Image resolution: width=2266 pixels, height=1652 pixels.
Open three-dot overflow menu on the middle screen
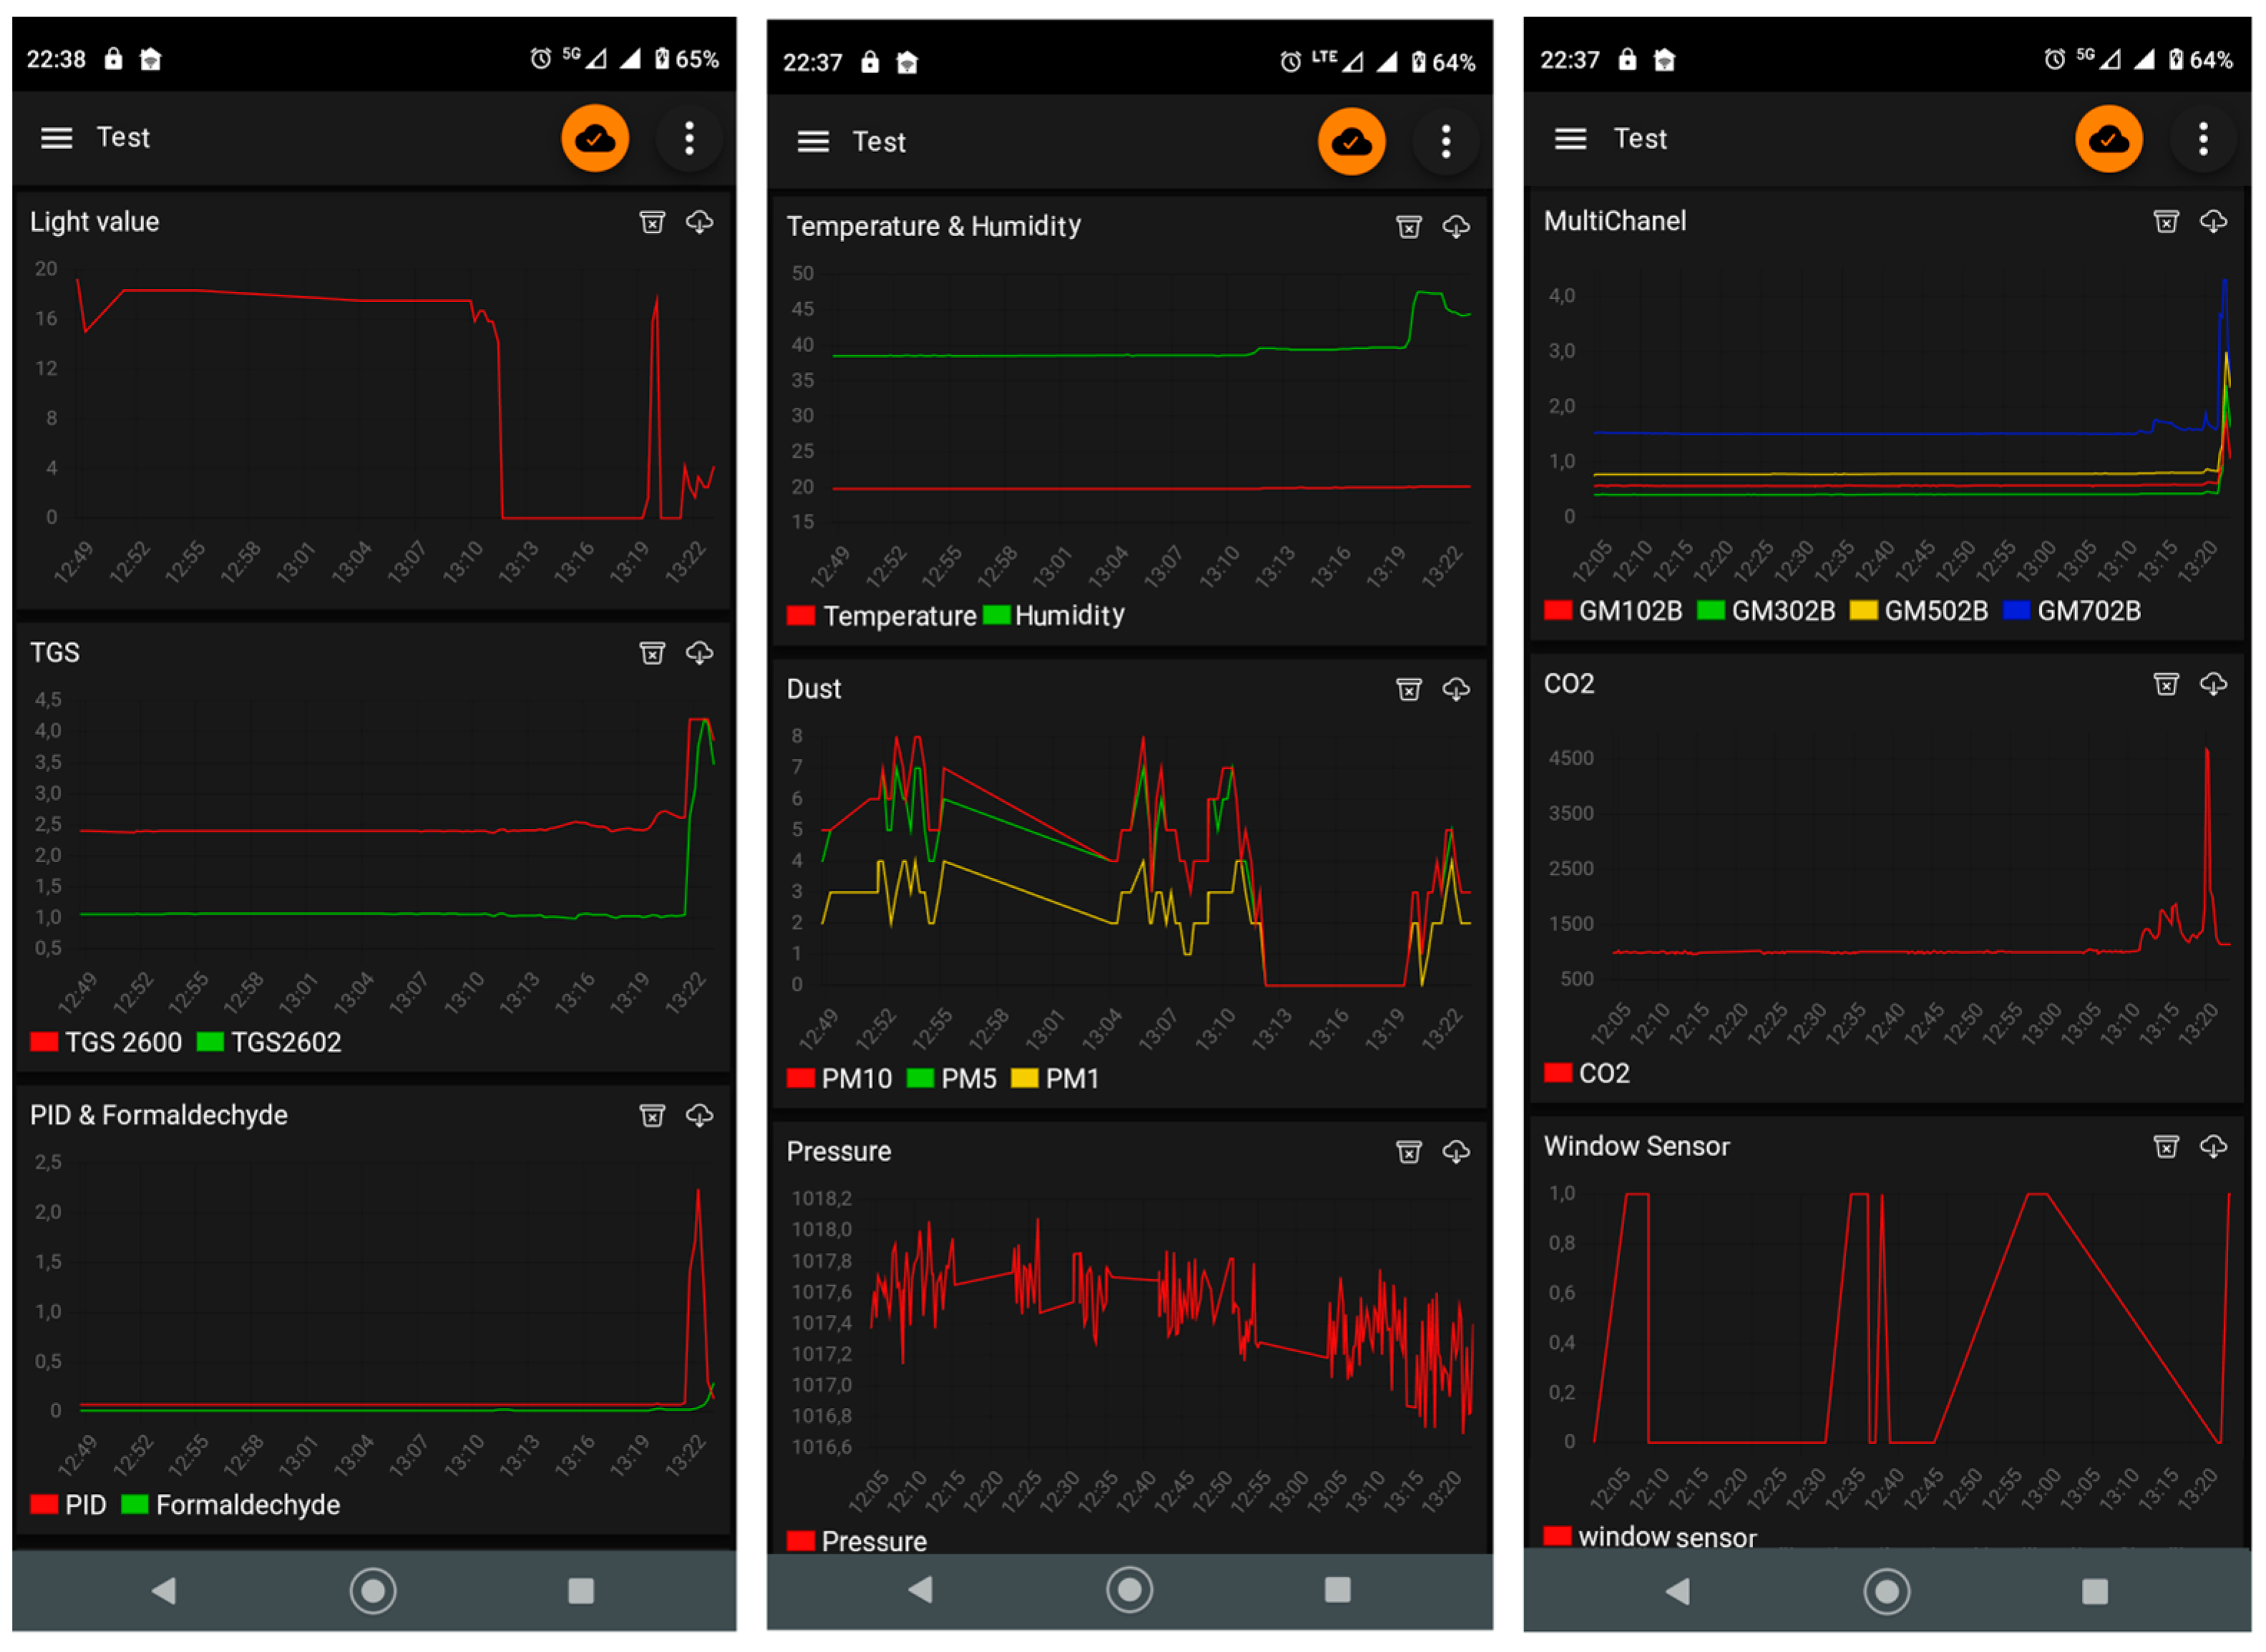point(1445,142)
